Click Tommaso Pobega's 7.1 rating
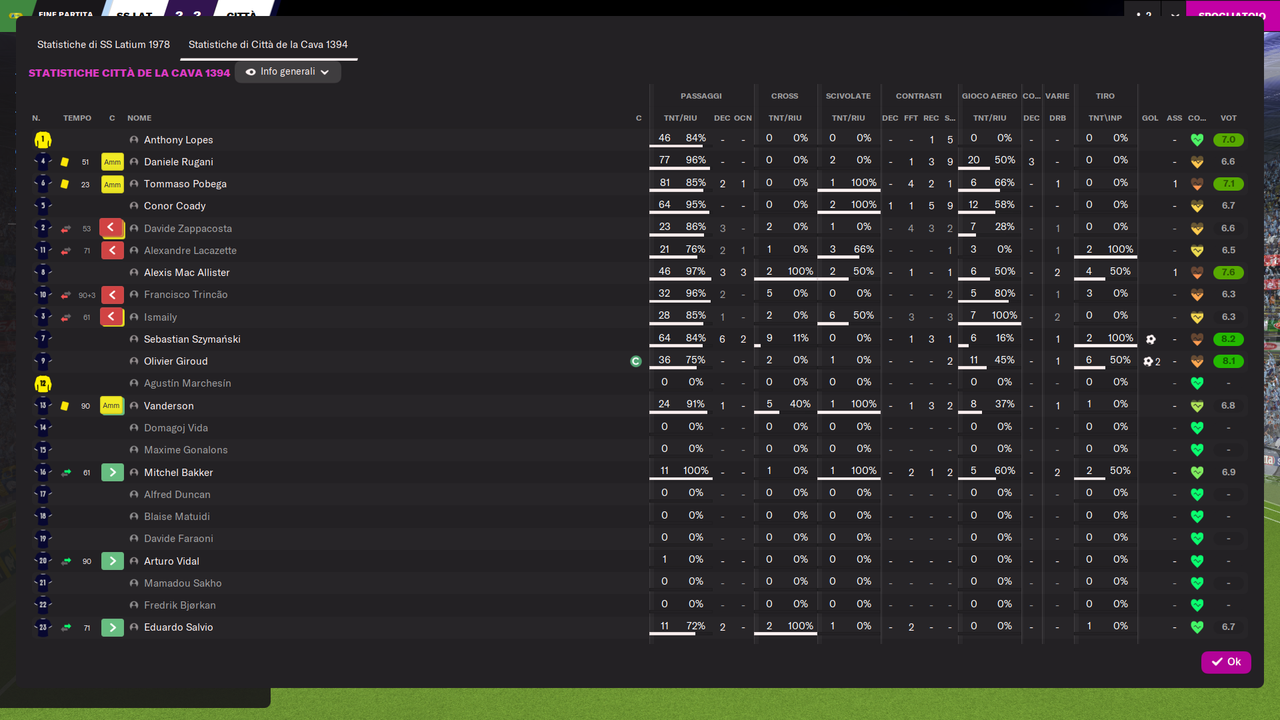The height and width of the screenshot is (720, 1280). 1228,184
